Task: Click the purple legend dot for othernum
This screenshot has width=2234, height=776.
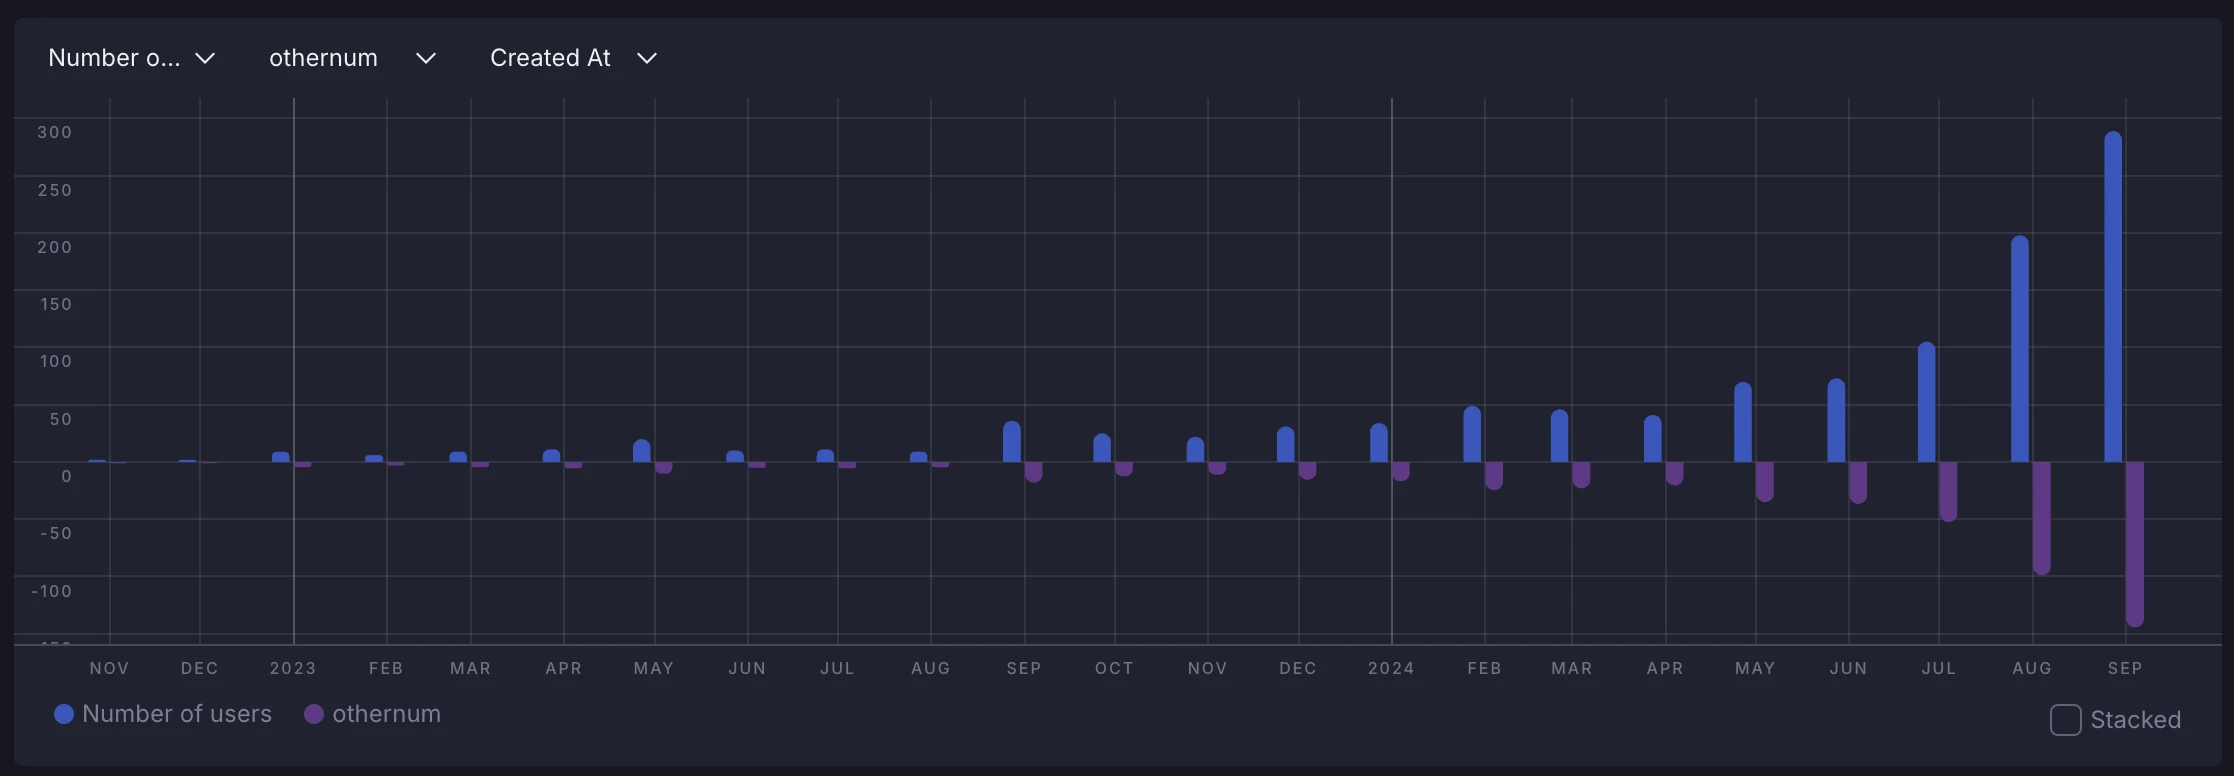Action: point(314,714)
